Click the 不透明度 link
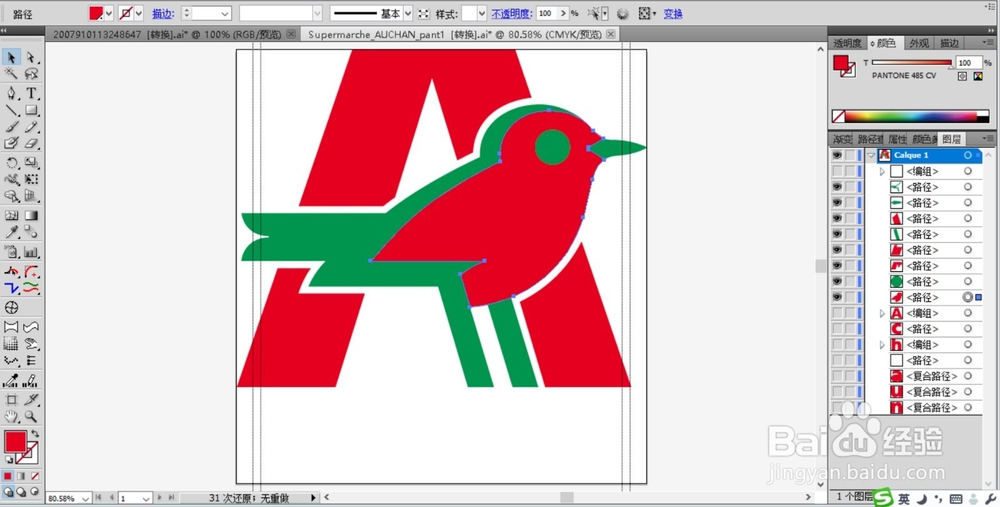Viewport: 1000px width, 507px height. [x=511, y=13]
